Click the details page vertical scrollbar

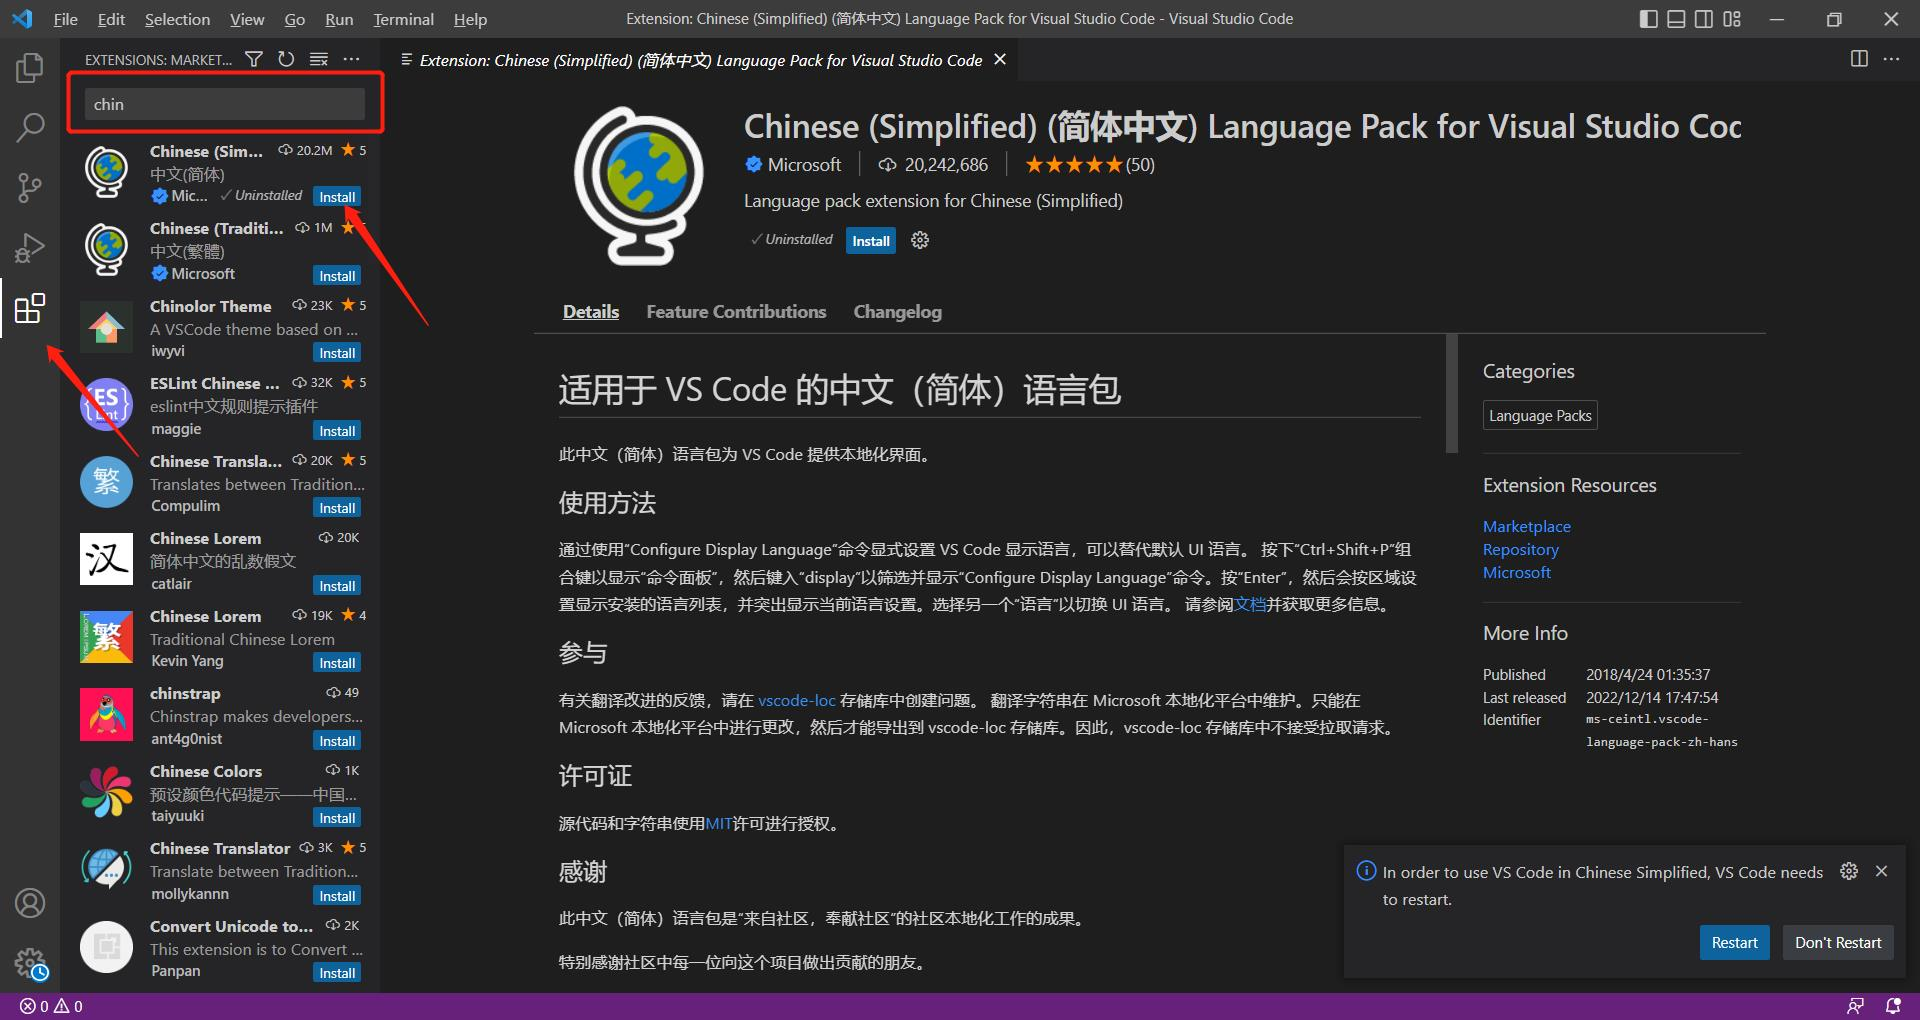(1451, 394)
